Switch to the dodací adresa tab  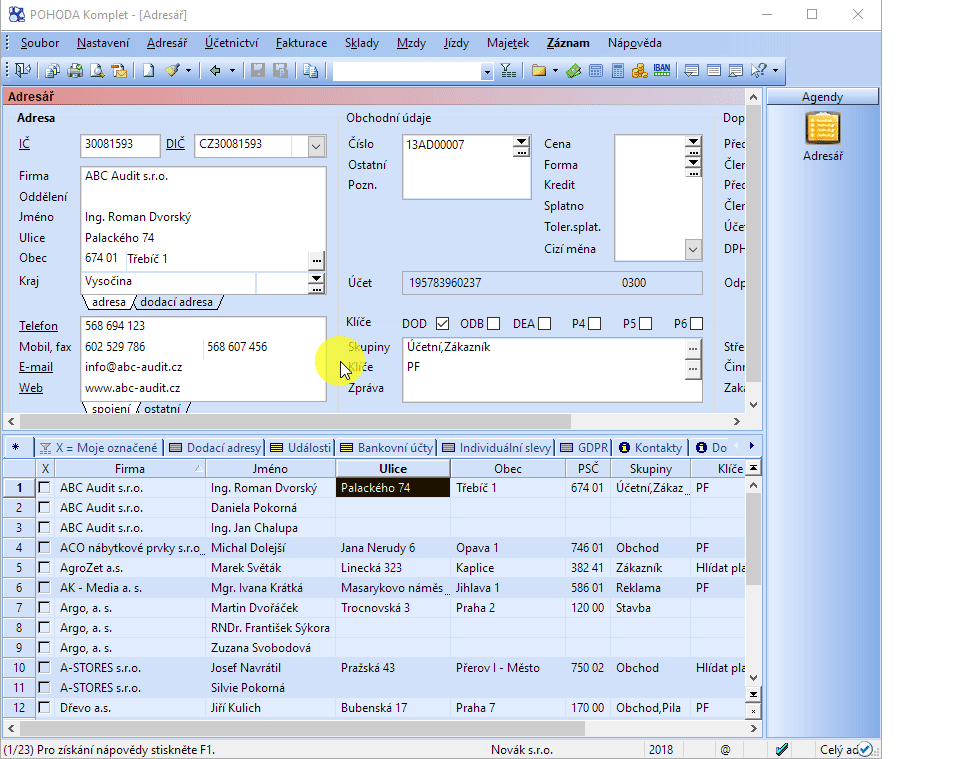click(177, 302)
